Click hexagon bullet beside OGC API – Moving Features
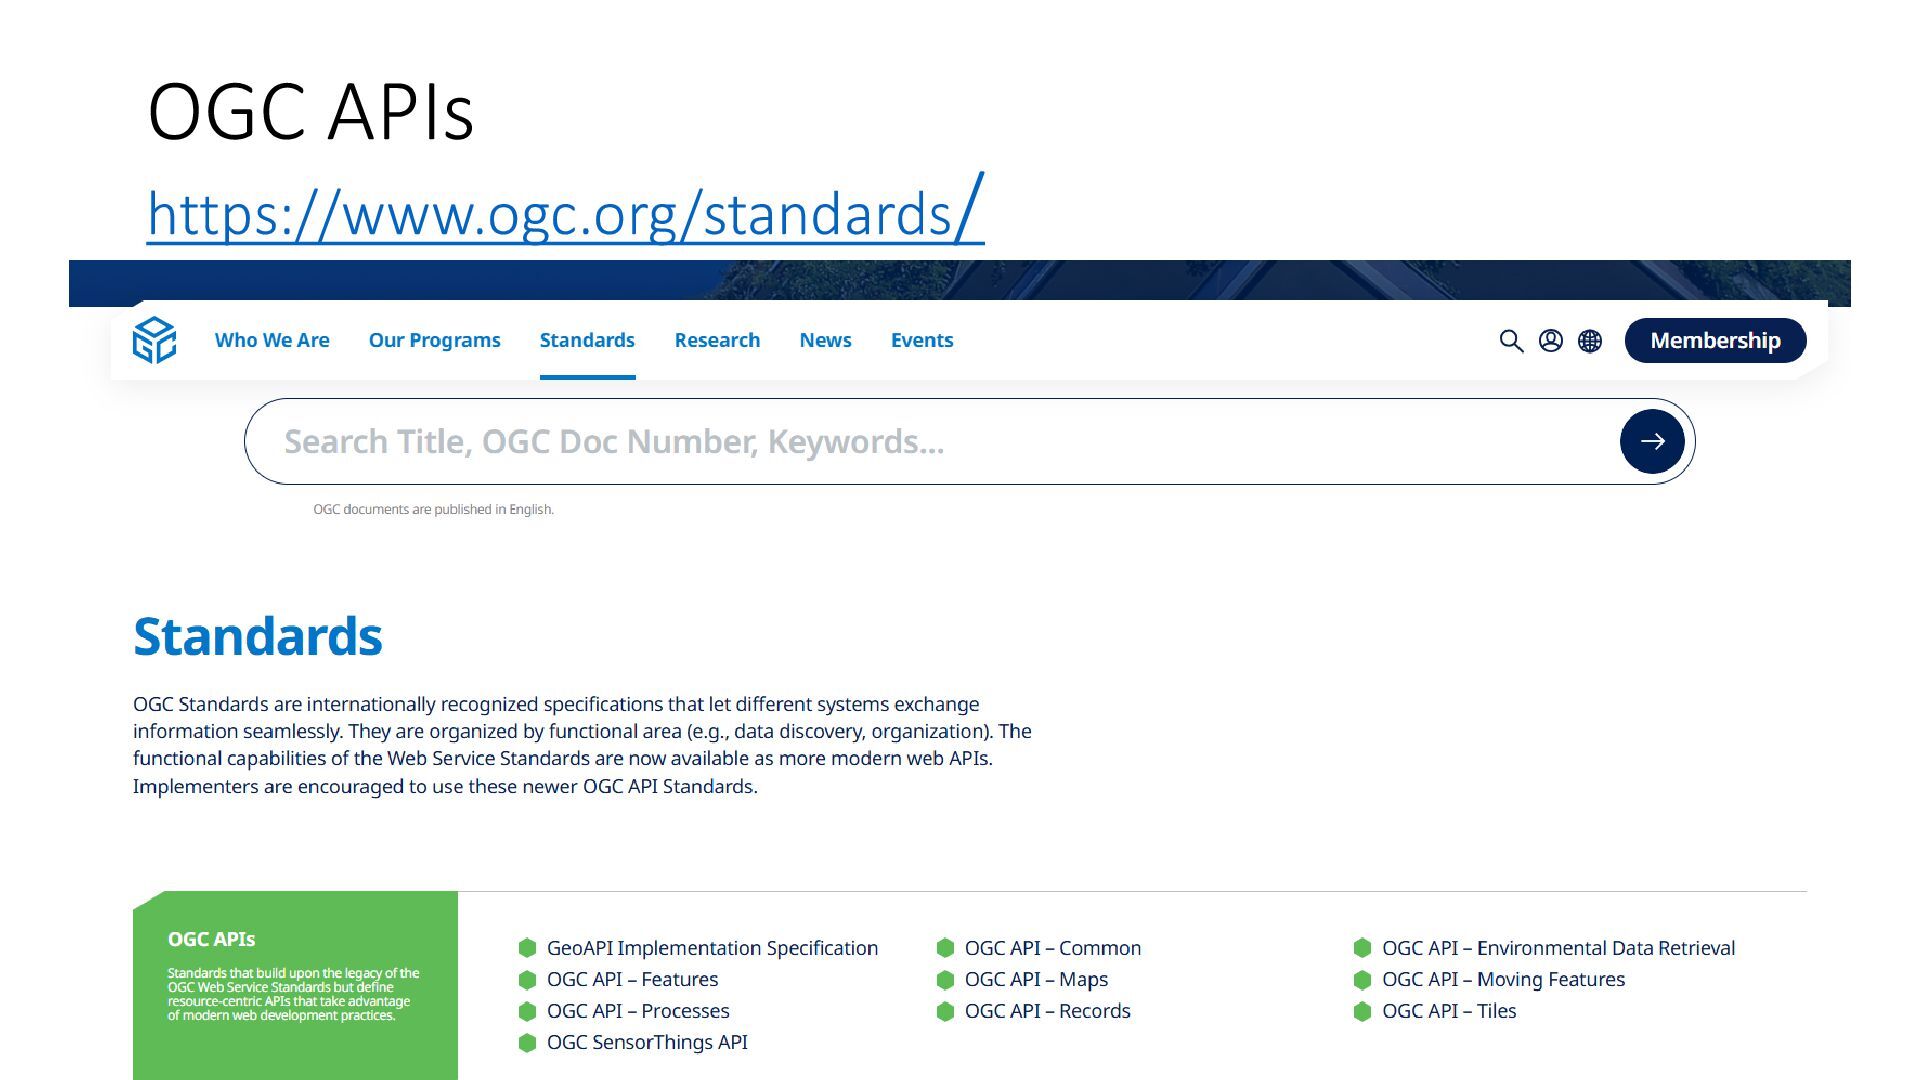The width and height of the screenshot is (1920, 1080). (x=1362, y=980)
